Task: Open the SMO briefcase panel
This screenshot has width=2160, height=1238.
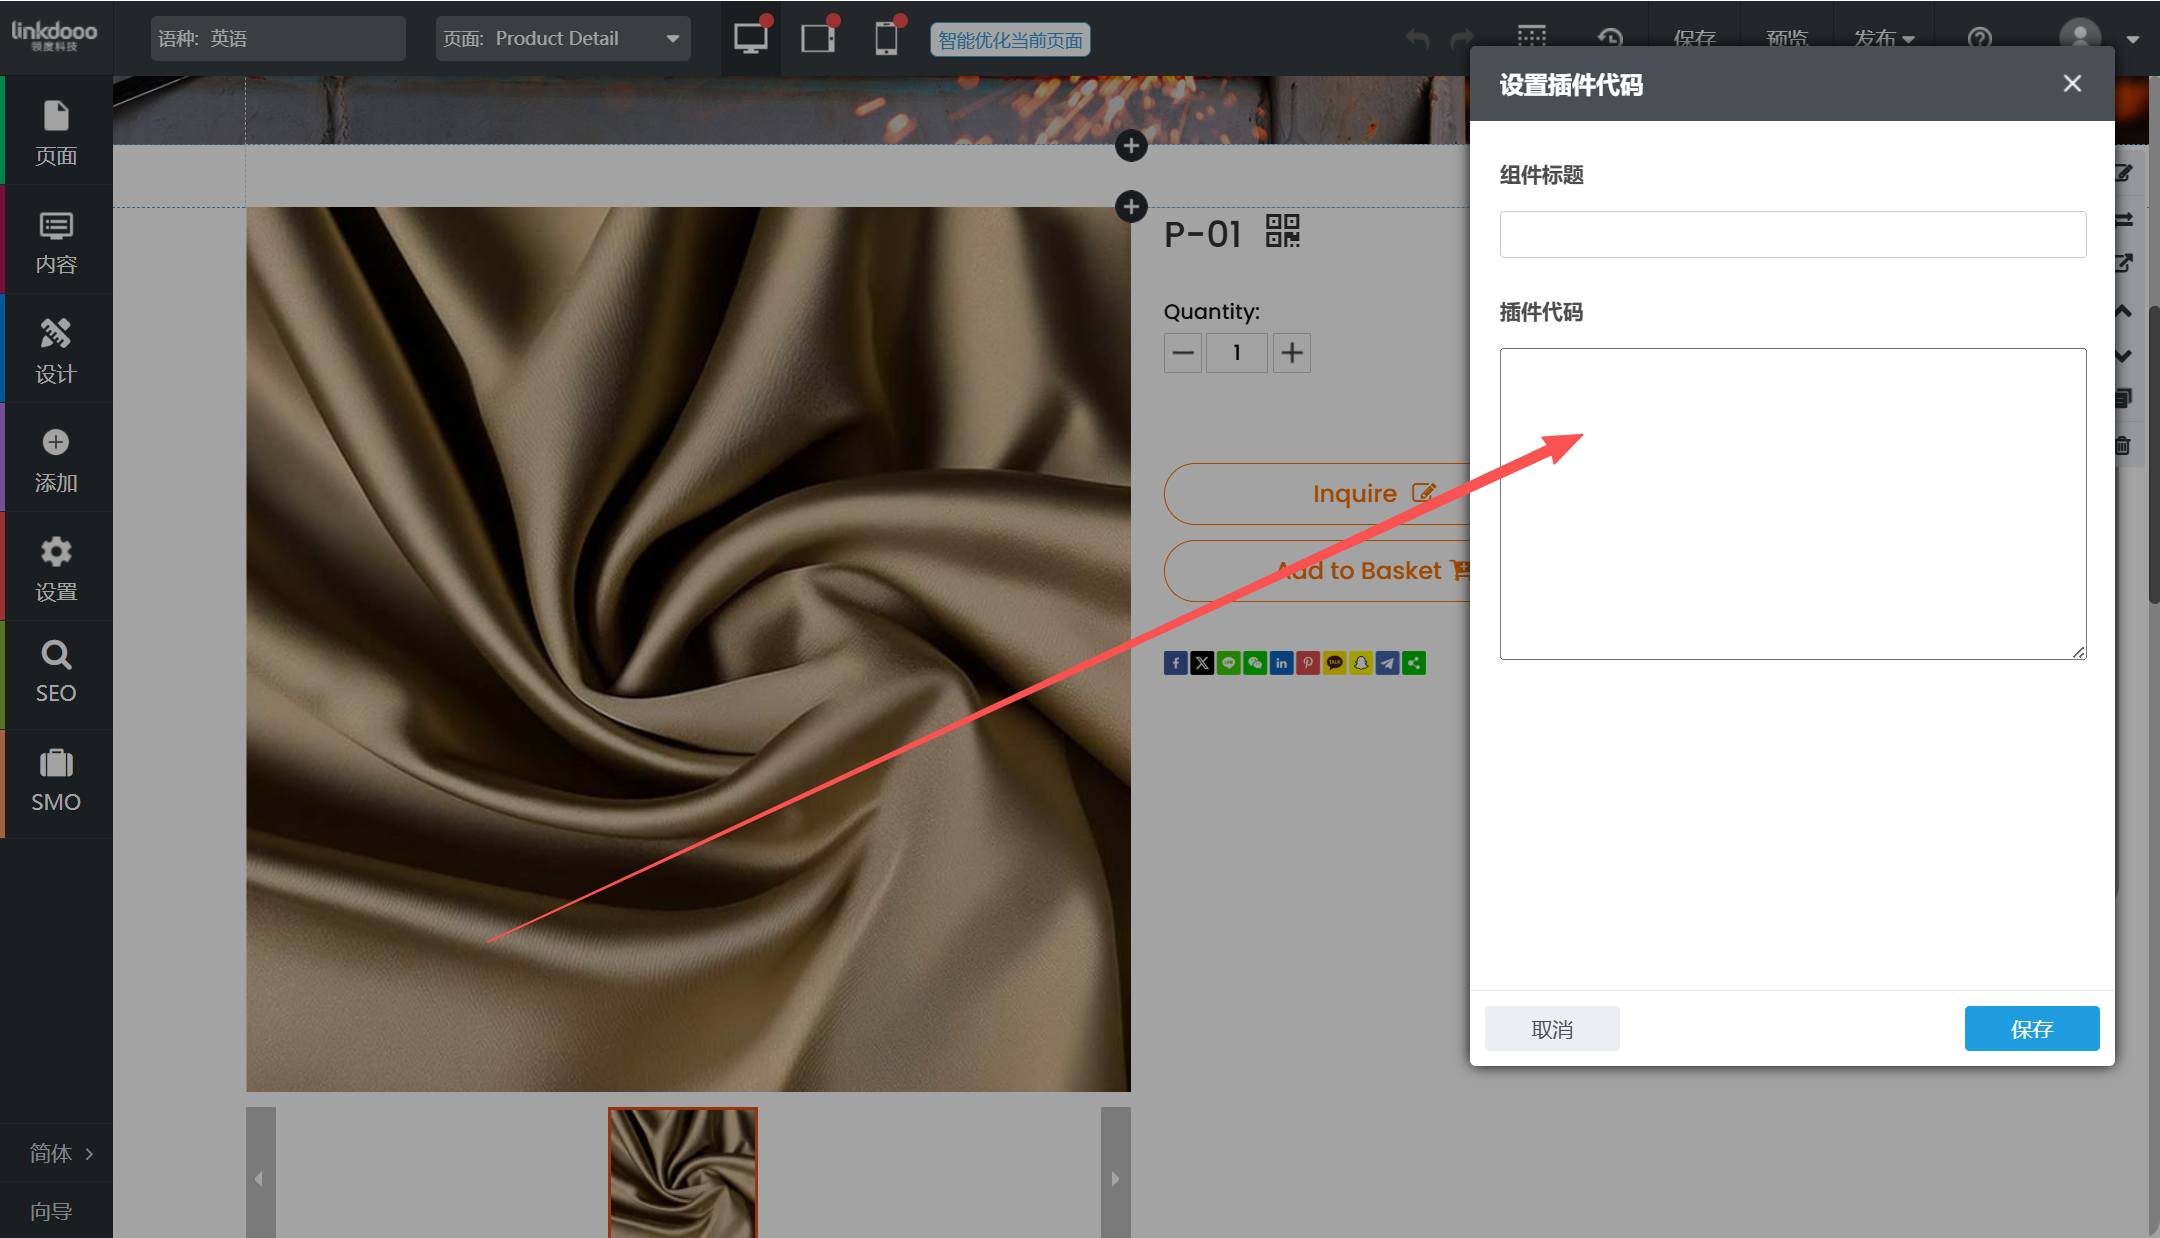Action: pyautogui.click(x=56, y=781)
